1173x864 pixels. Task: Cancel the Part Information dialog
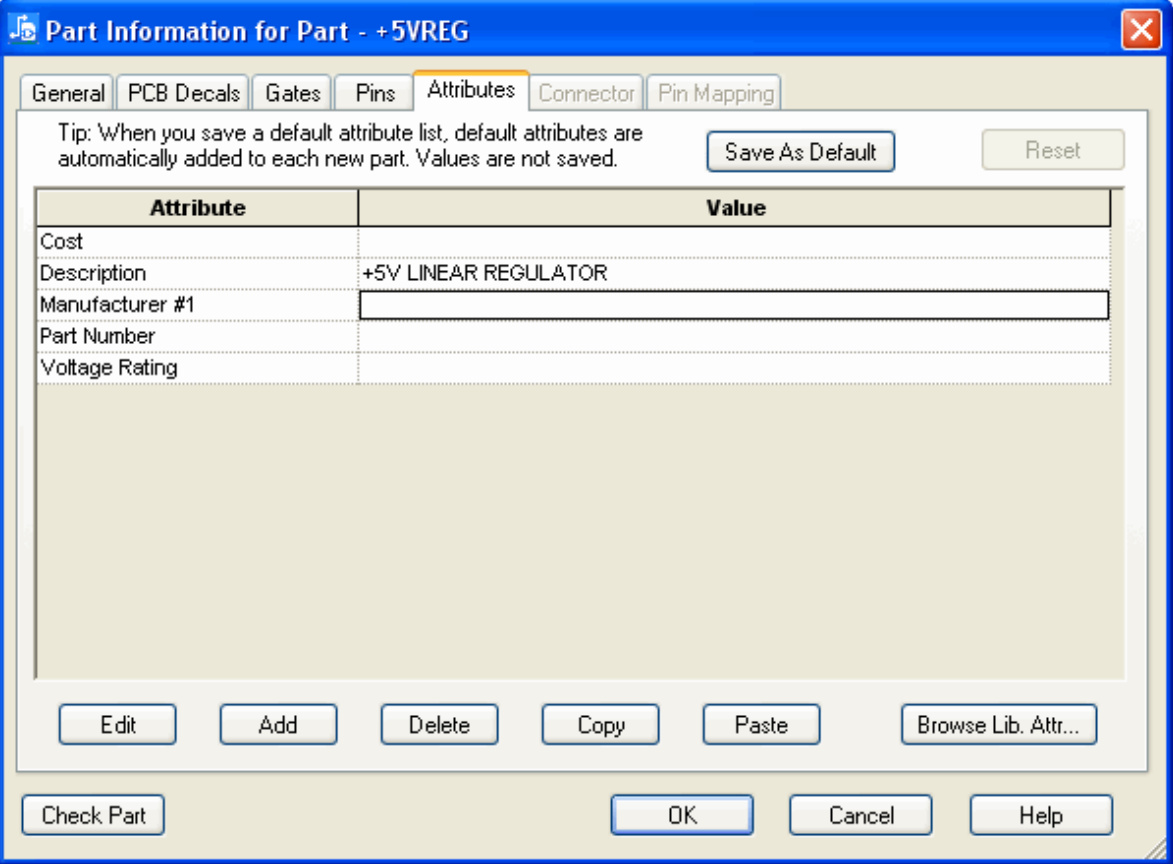(861, 815)
